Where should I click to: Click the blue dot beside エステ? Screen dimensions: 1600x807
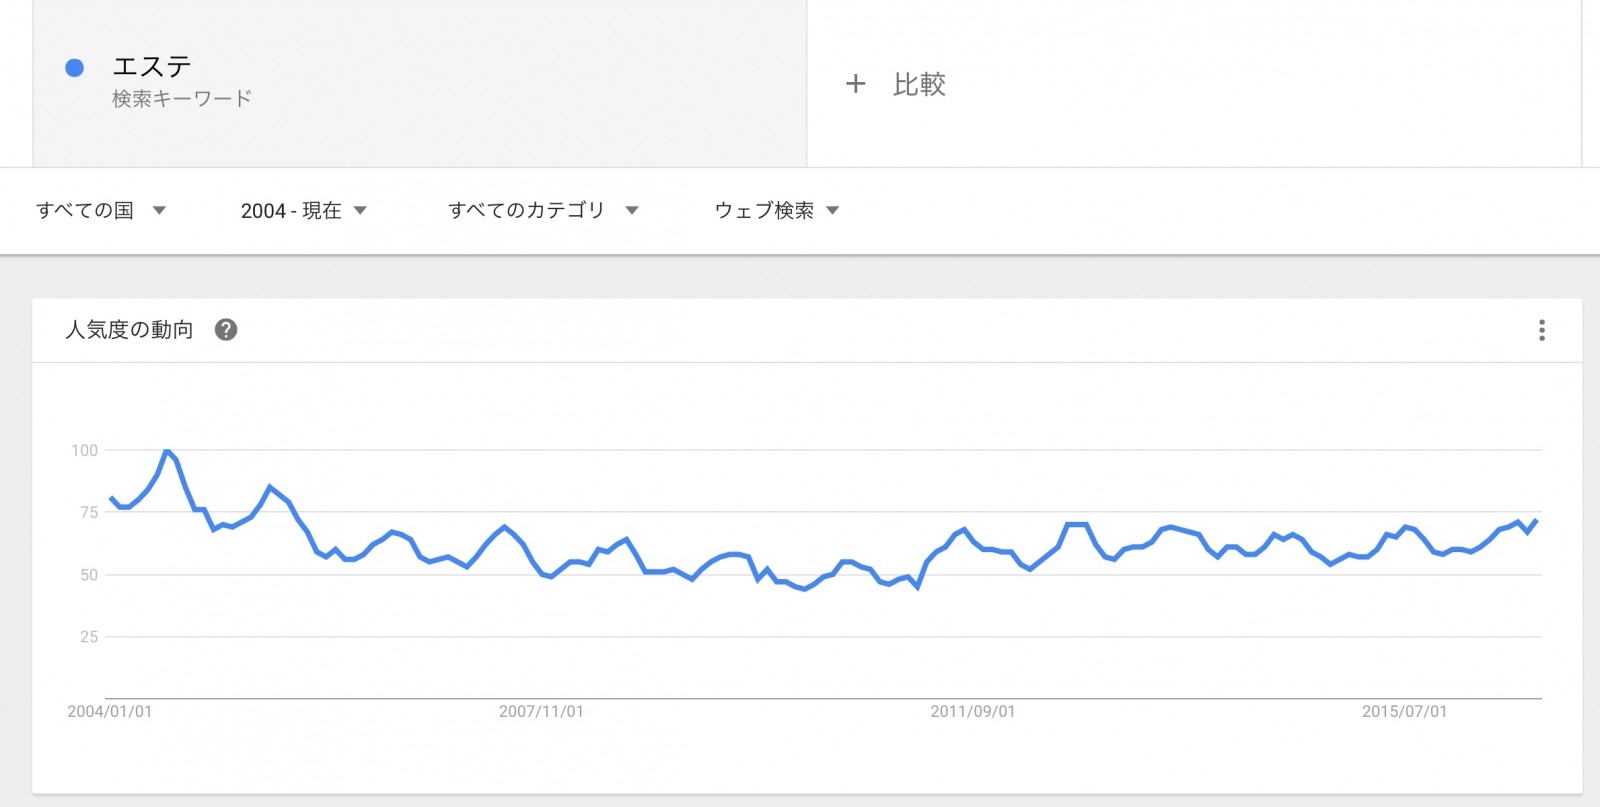74,68
